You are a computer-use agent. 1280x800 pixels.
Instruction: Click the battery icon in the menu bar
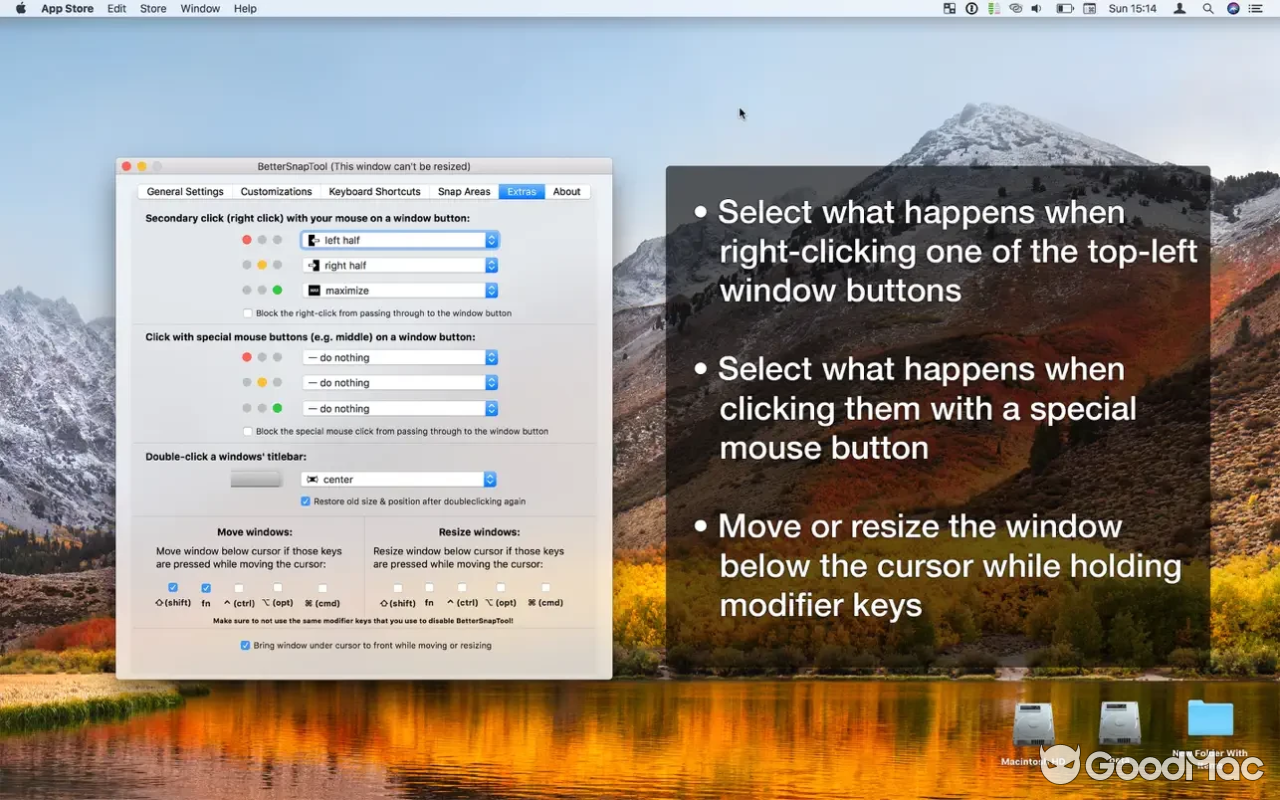click(x=1064, y=8)
